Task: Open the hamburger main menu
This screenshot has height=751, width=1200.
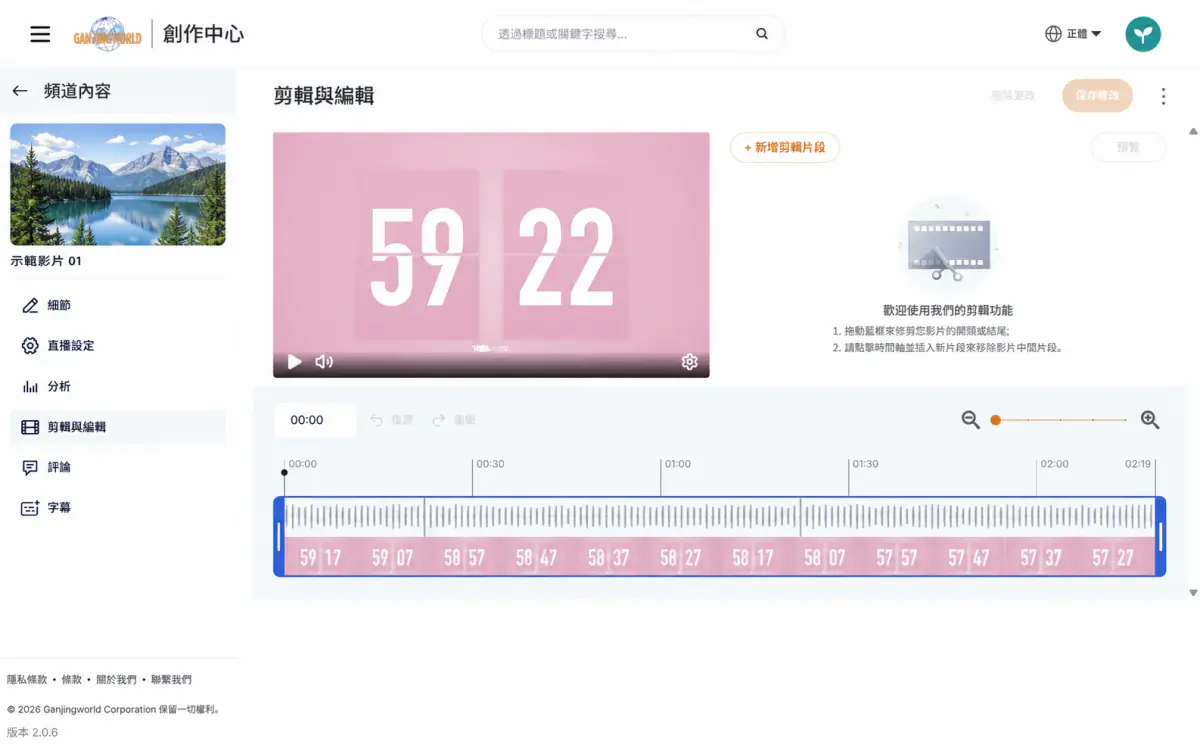Action: 40,34
